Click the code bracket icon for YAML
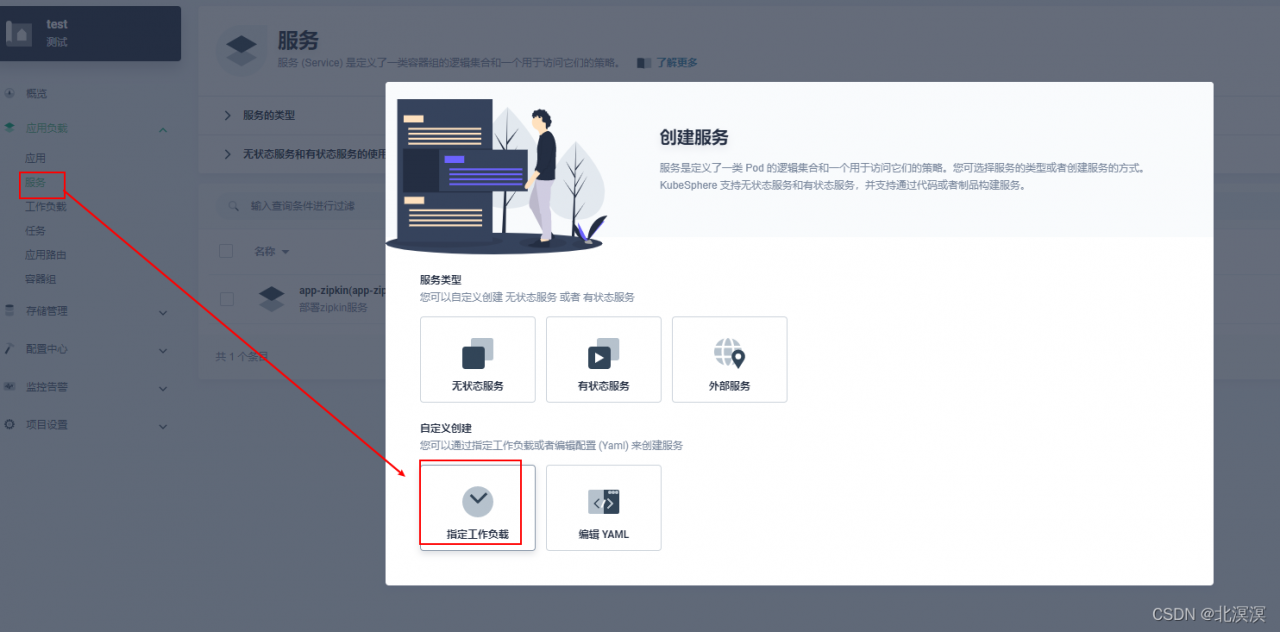 tap(604, 501)
